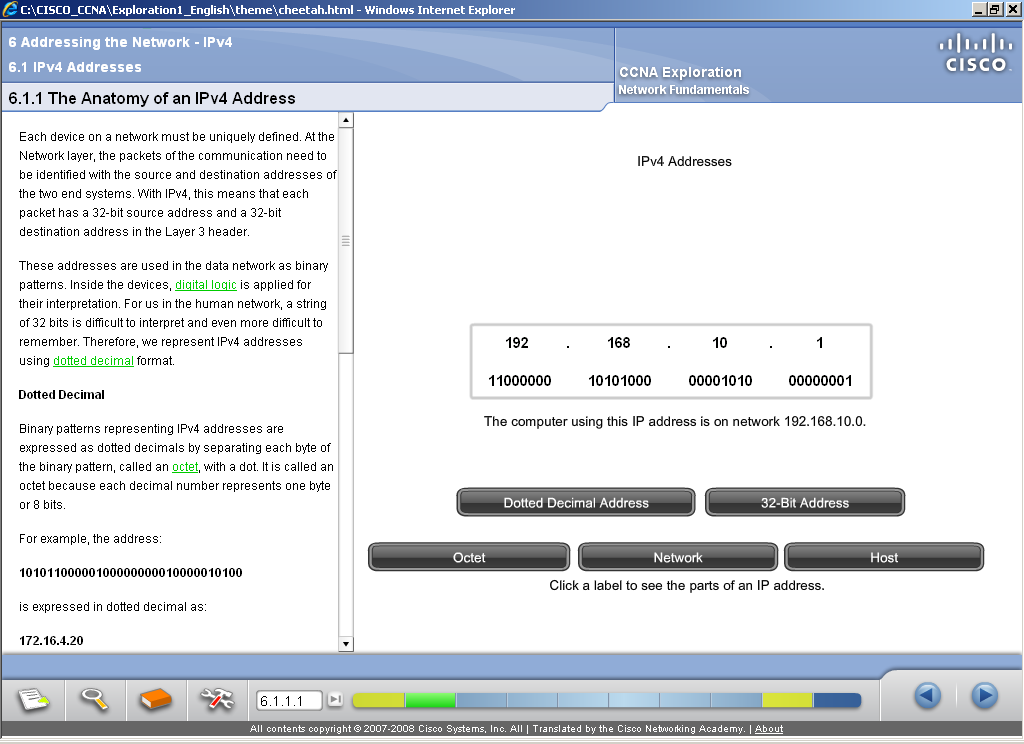Click the long binary string starting 10101100
Image resolution: width=1024 pixels, height=744 pixels.
131,573
